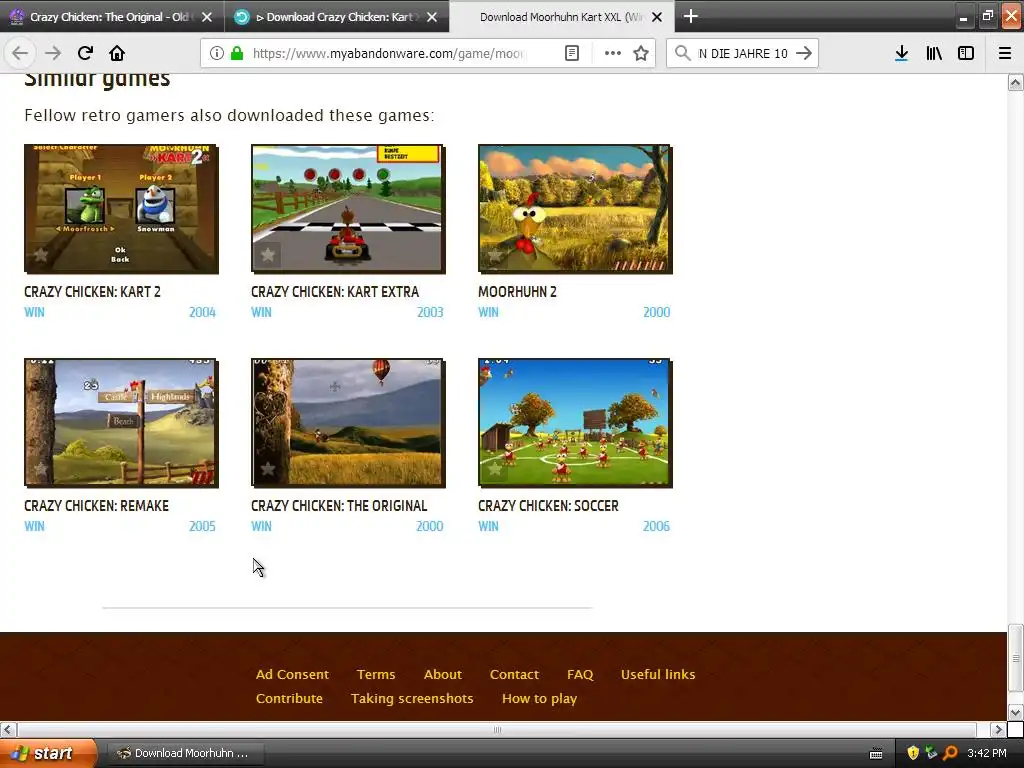This screenshot has width=1024, height=768.
Task: Open the Taking screenshots footer link
Action: 412,699
